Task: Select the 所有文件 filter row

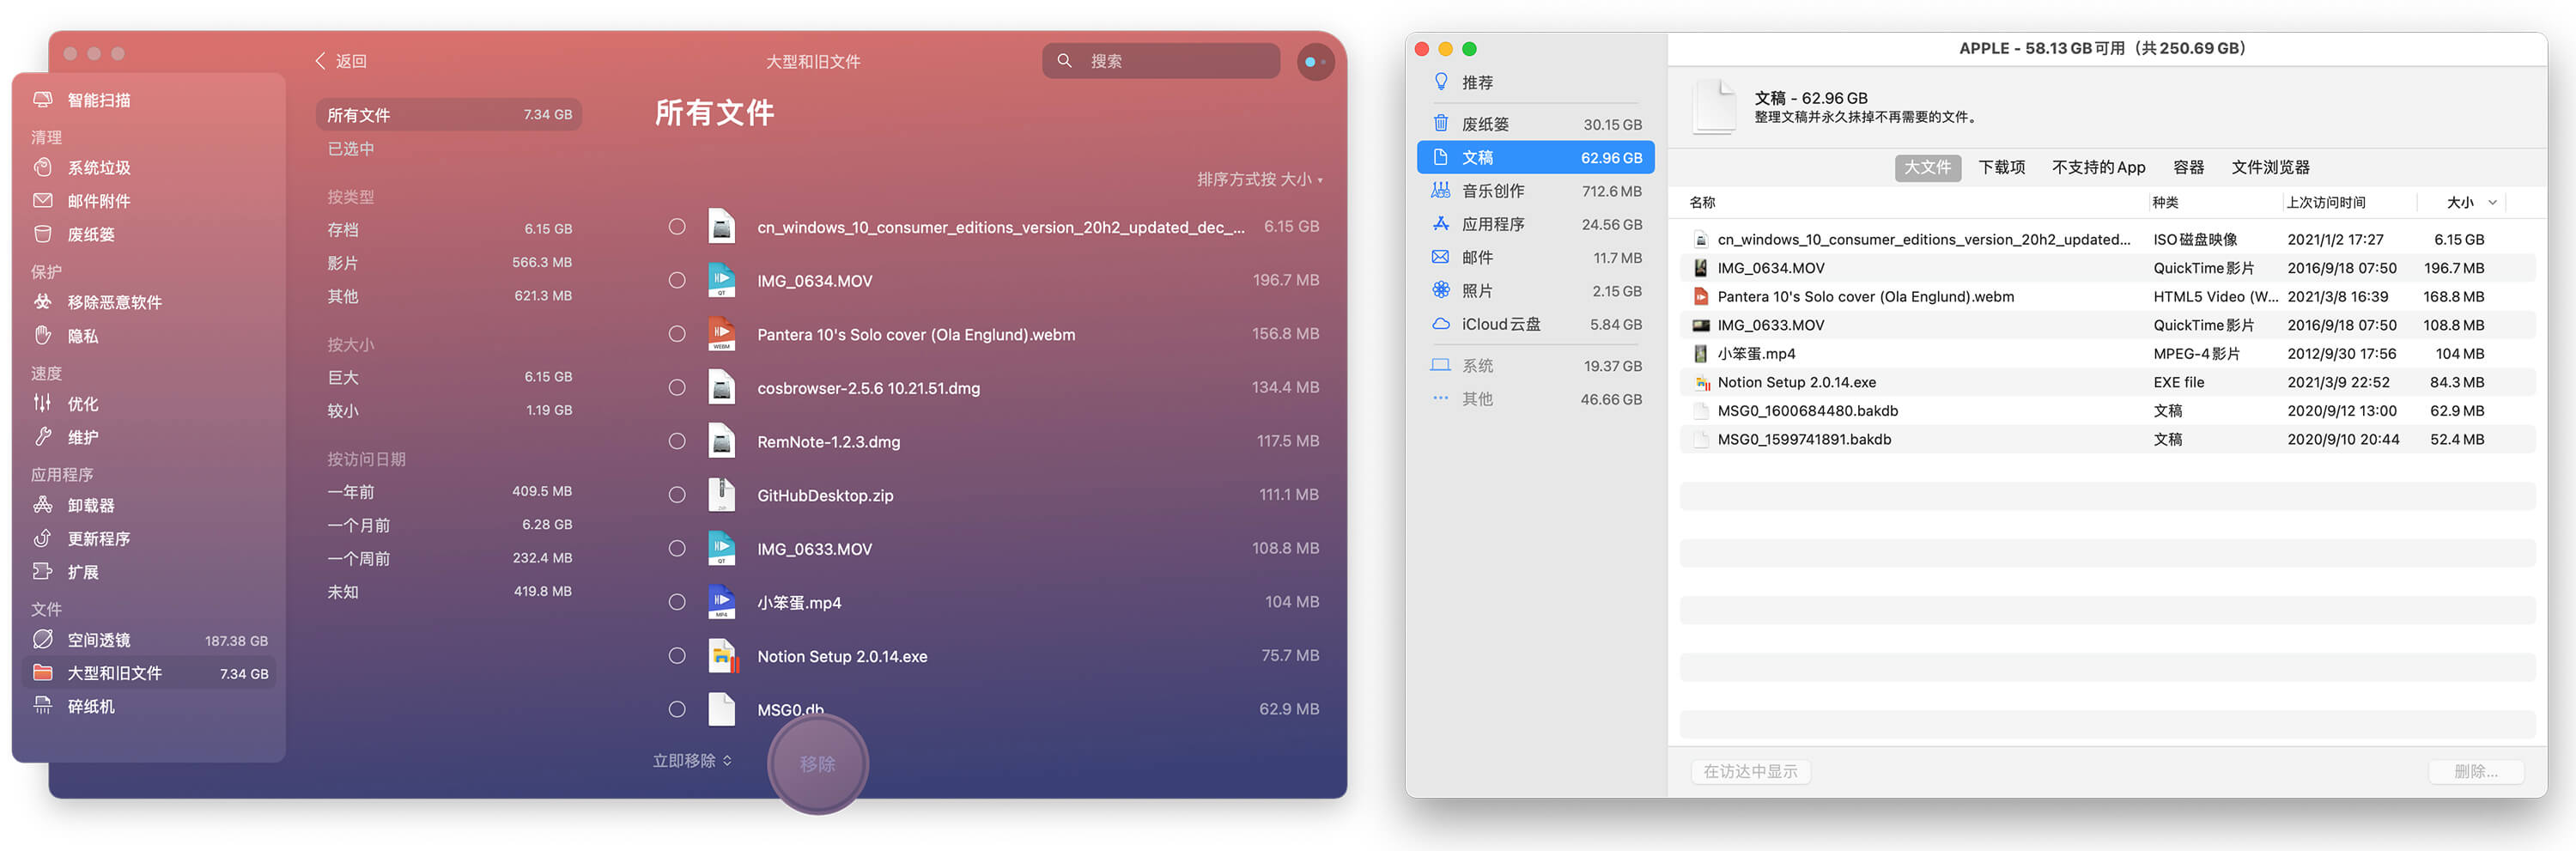Action: point(449,115)
